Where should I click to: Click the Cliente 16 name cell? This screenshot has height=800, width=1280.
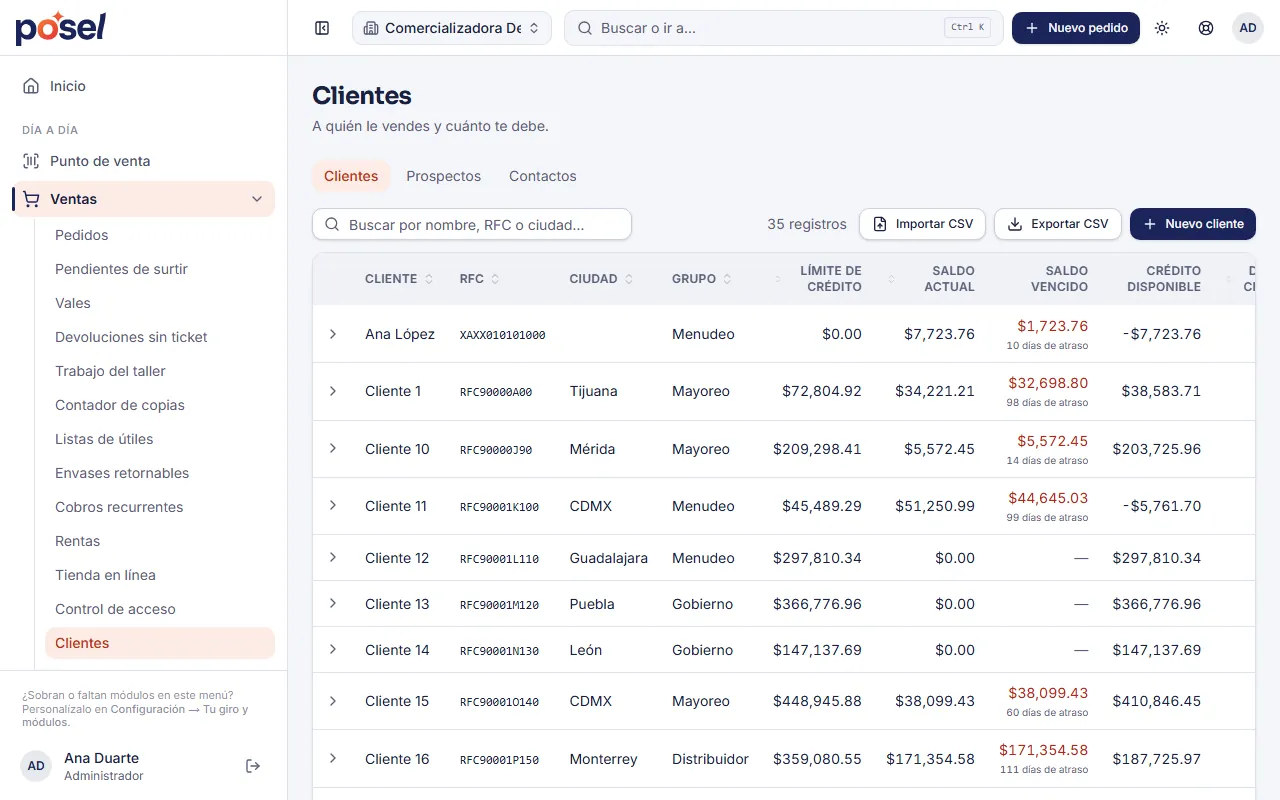click(397, 759)
